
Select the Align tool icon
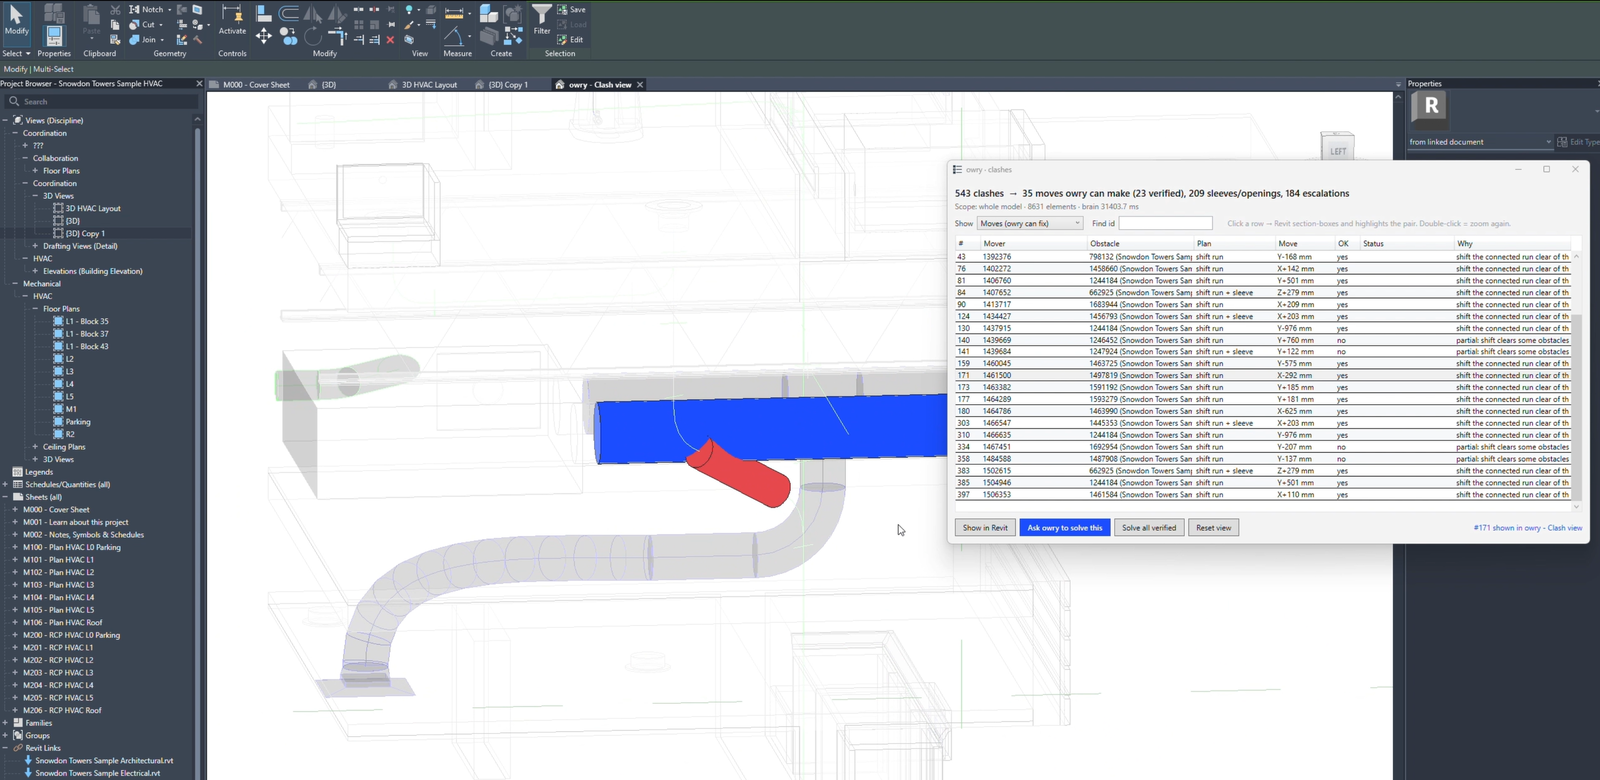coord(264,13)
